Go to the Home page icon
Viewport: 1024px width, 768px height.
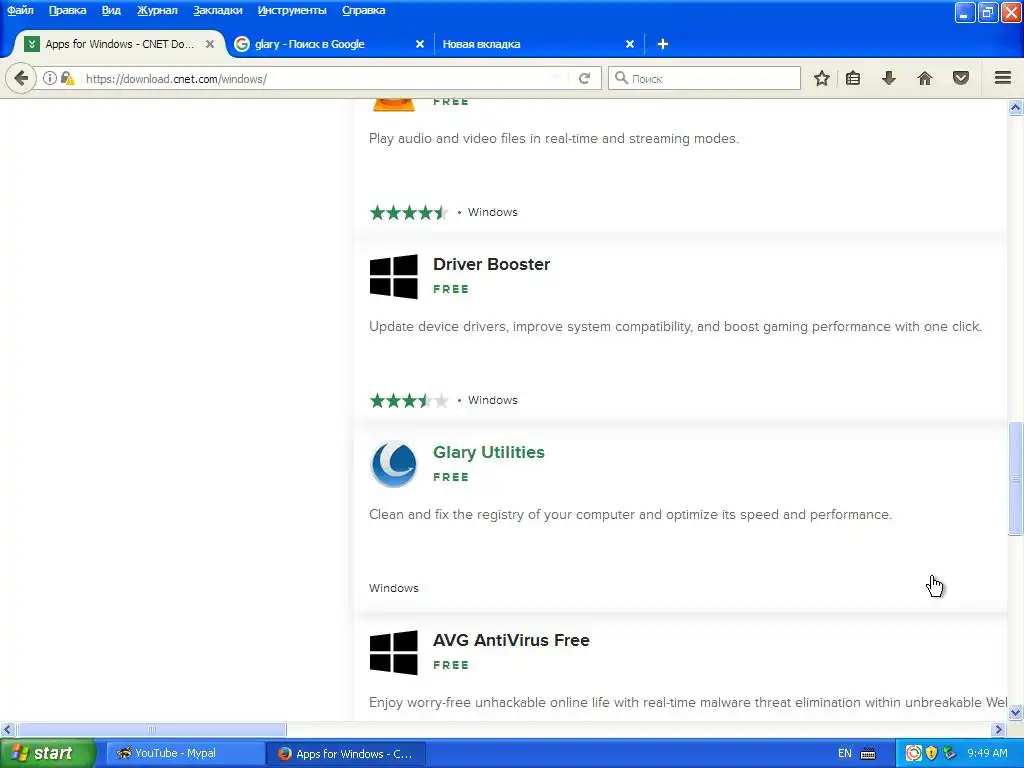pyautogui.click(x=925, y=79)
